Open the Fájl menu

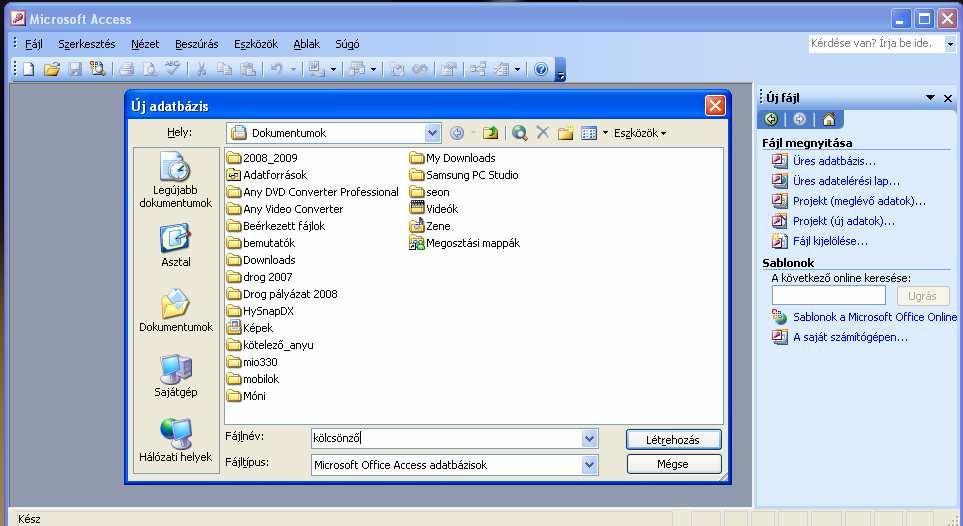point(34,44)
